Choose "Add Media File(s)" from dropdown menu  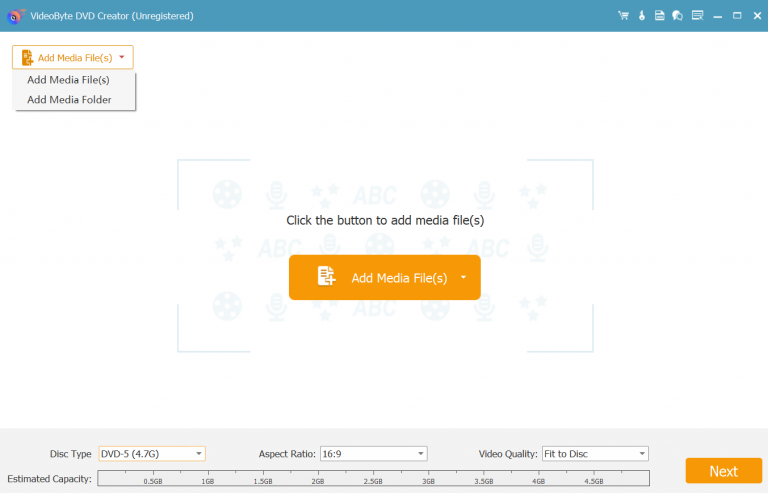click(x=68, y=80)
